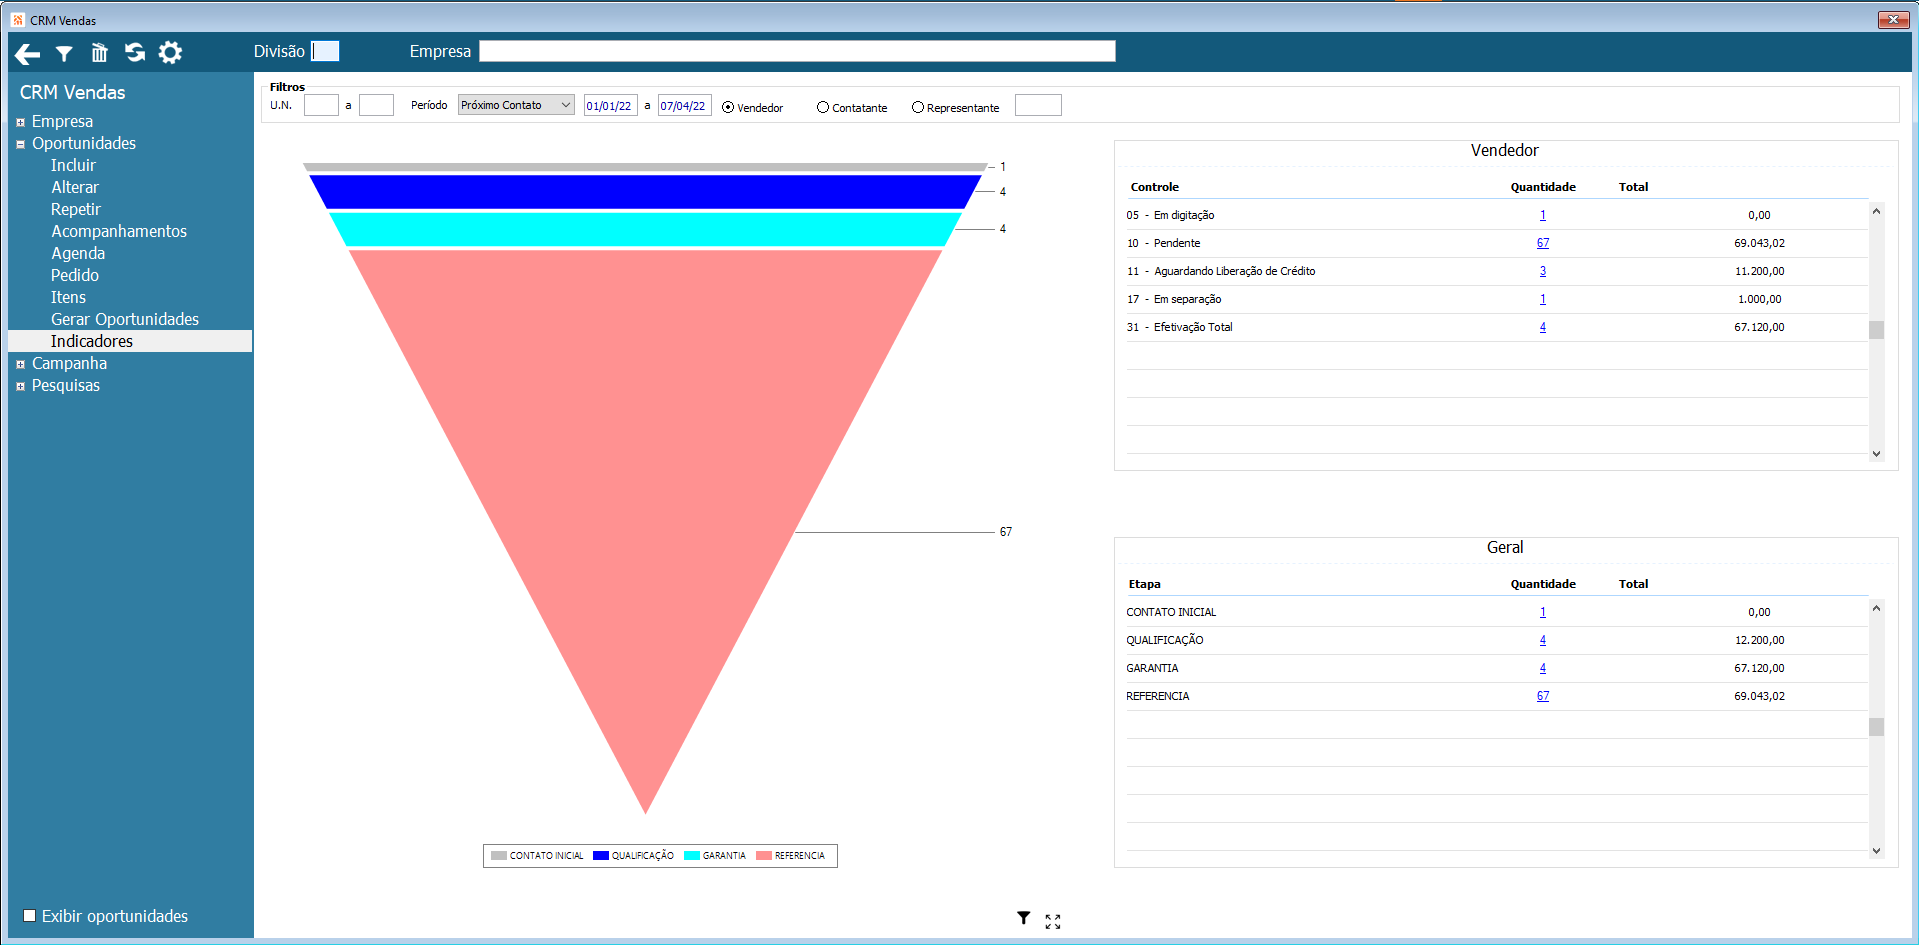
Task: Click quantity link for GARANTIA row
Action: click(1543, 668)
